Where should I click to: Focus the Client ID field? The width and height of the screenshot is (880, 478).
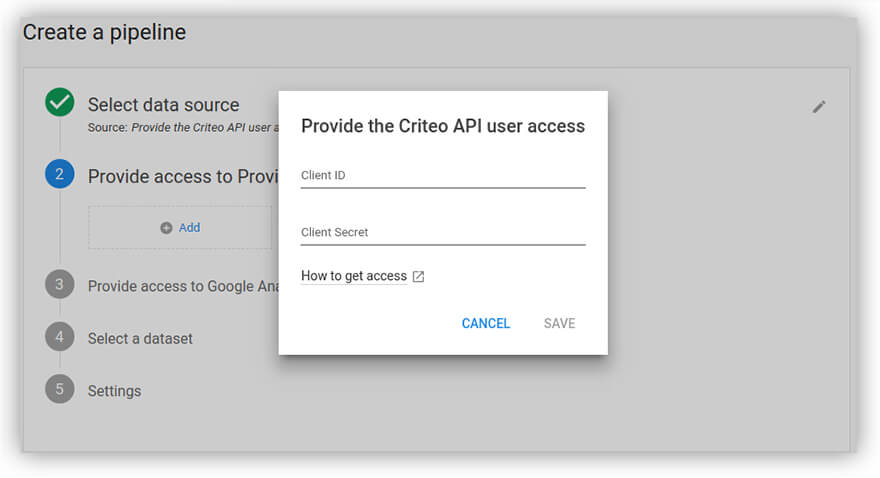(442, 175)
